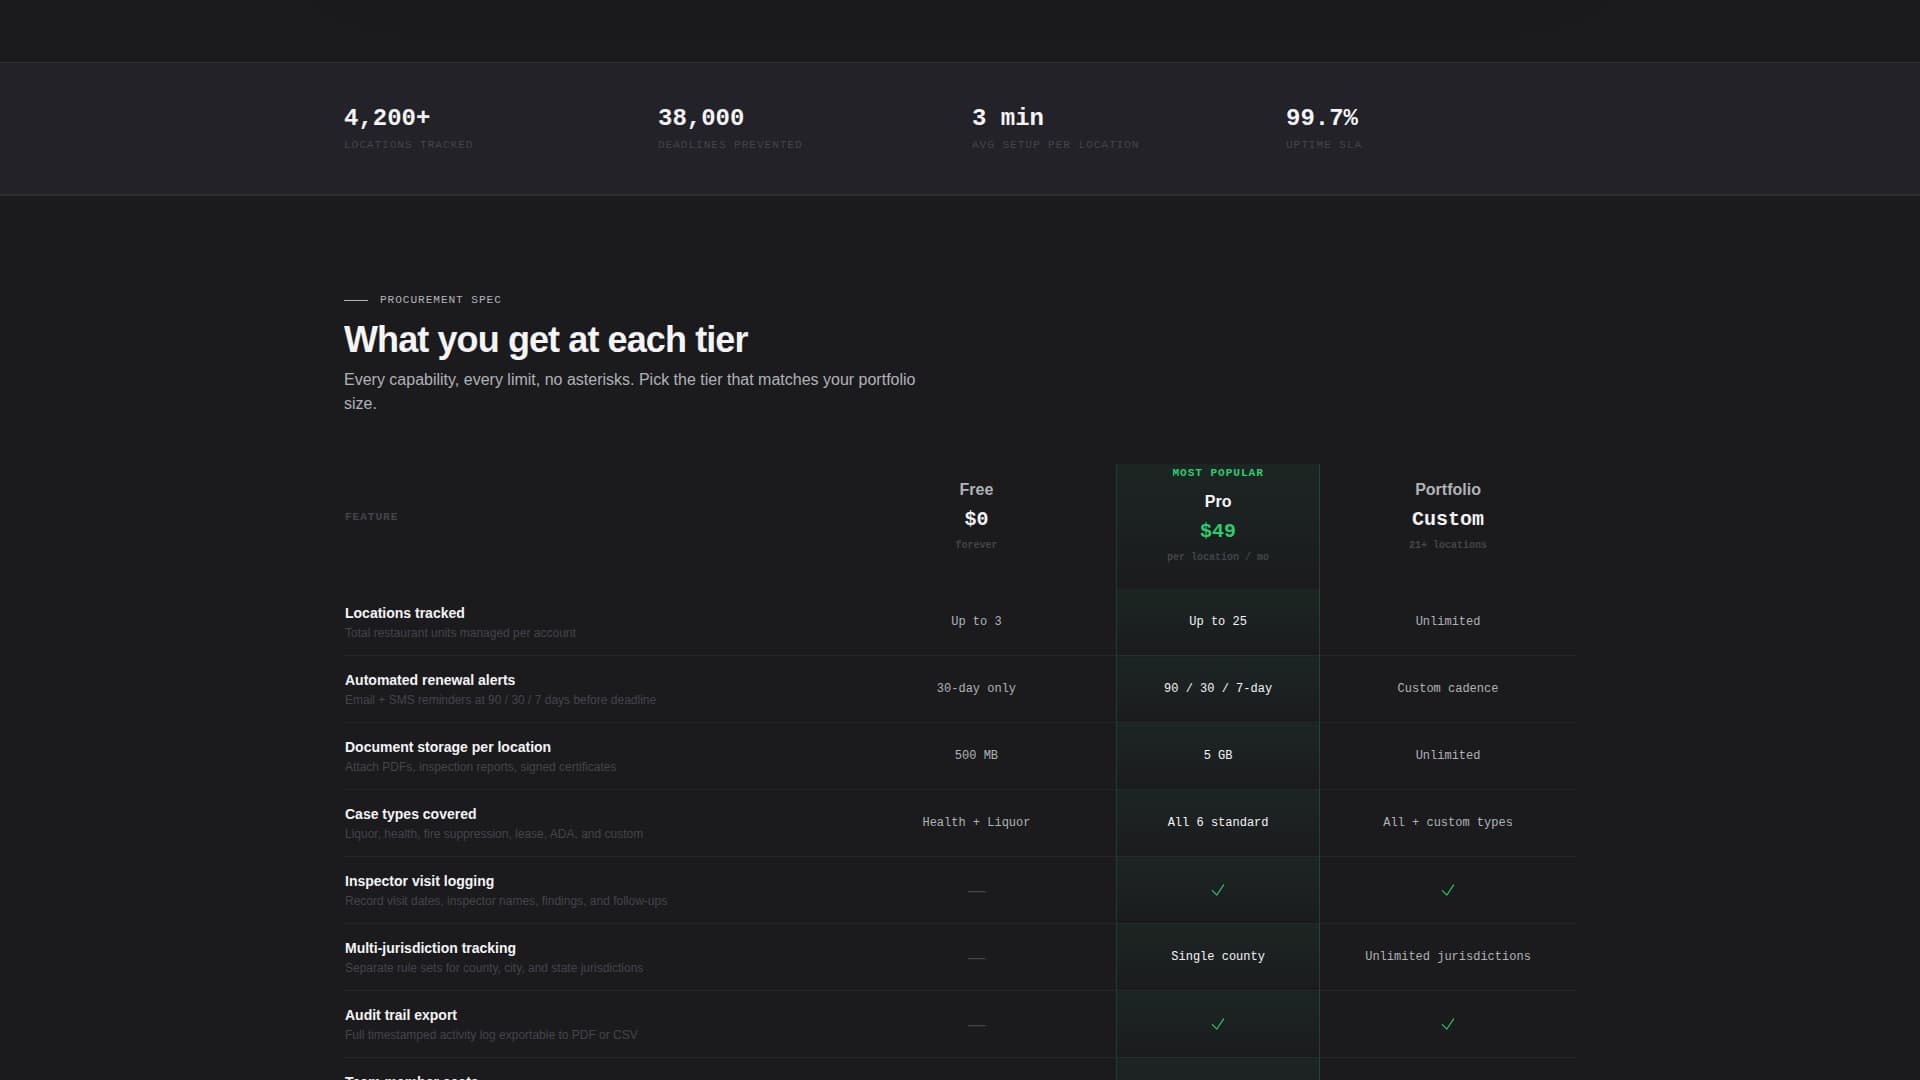Select the Free tier column header
This screenshot has height=1080, width=1920.
click(976, 489)
